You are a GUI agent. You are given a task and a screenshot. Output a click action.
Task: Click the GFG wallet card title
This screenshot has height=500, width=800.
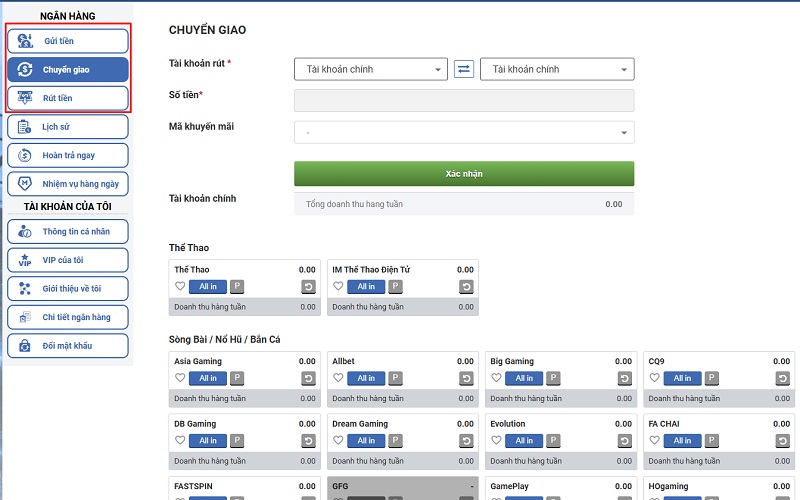tap(340, 486)
